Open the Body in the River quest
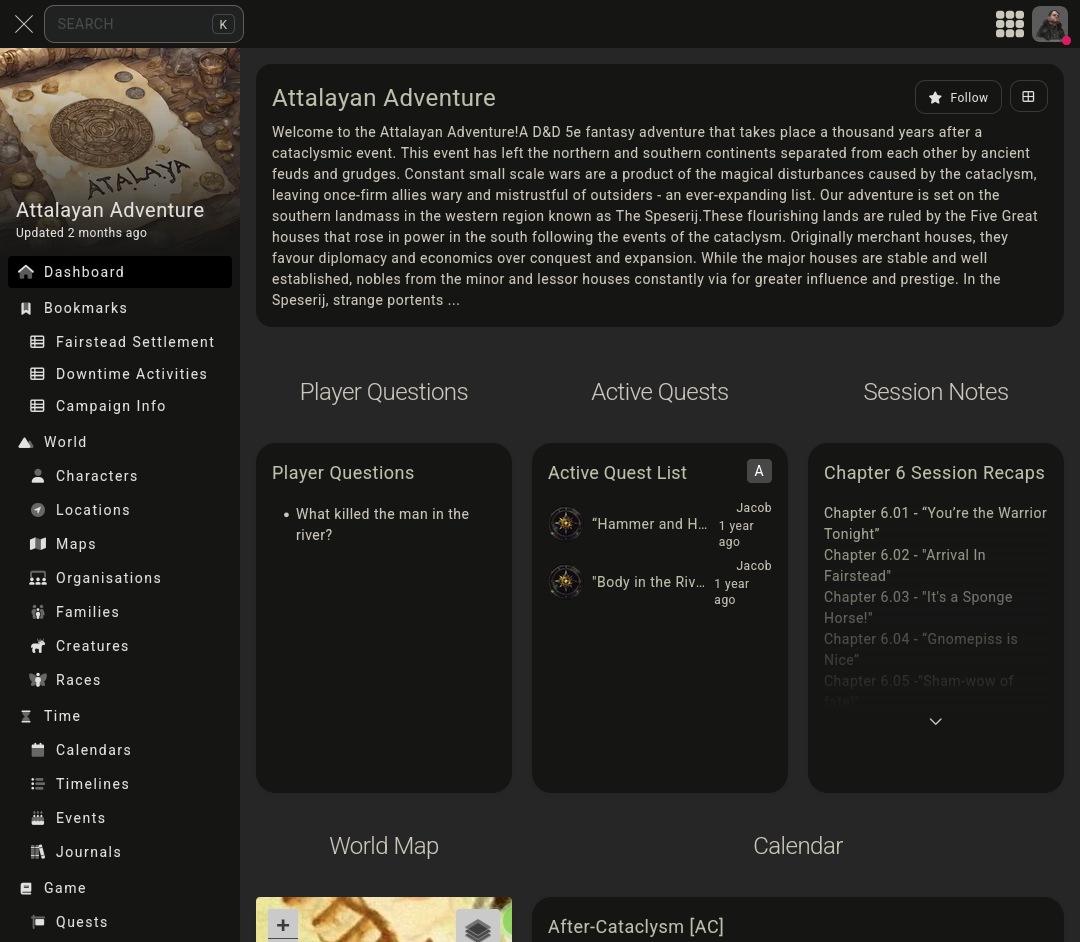 (648, 582)
